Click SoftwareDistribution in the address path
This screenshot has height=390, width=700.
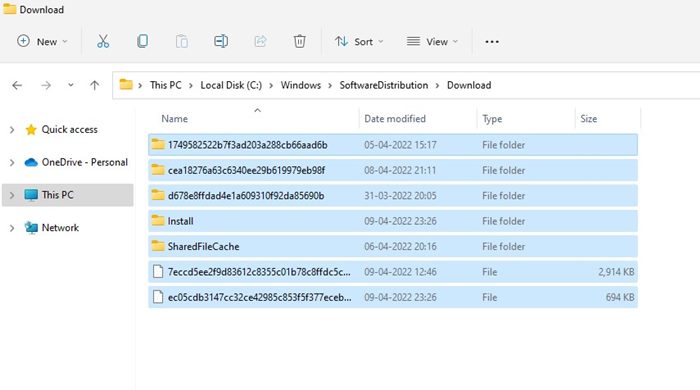click(x=384, y=85)
